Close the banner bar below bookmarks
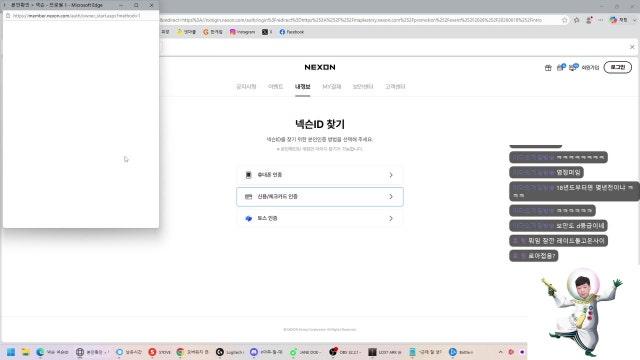The width and height of the screenshot is (640, 360). tap(632, 47)
